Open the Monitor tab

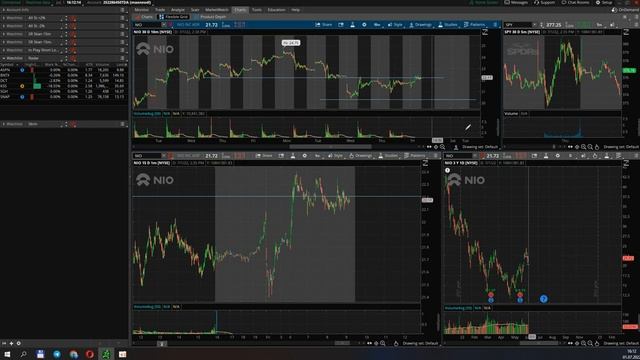142,9
